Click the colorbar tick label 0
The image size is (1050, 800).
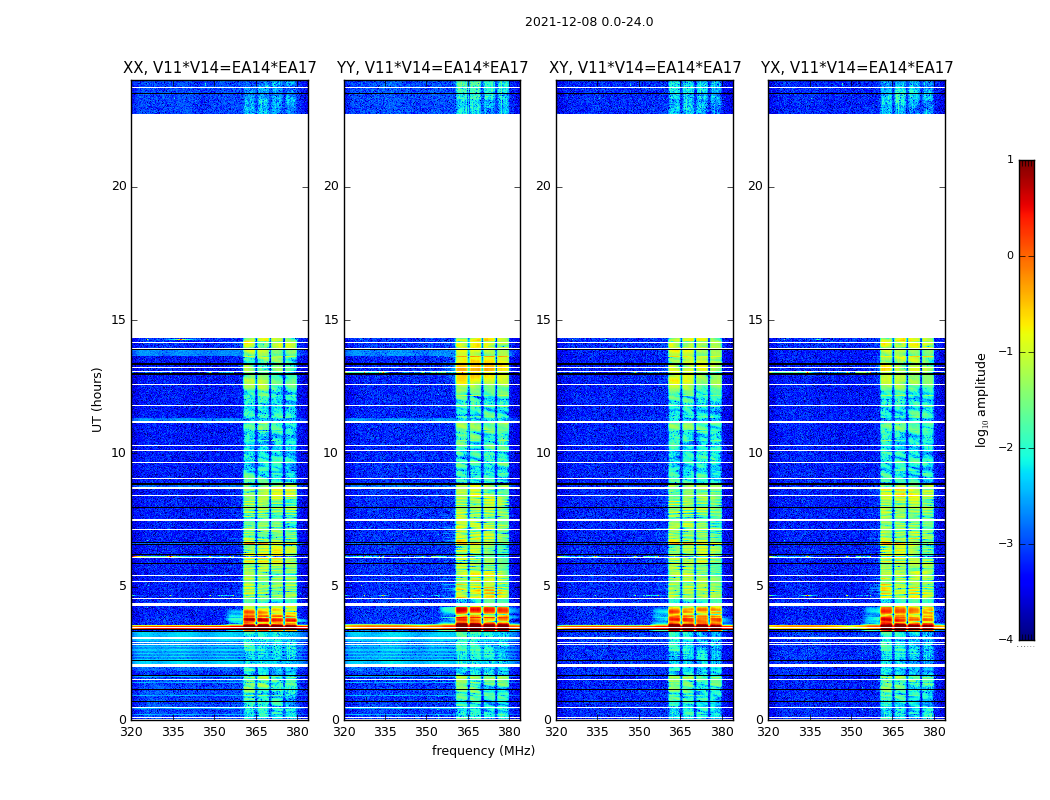(x=1009, y=256)
